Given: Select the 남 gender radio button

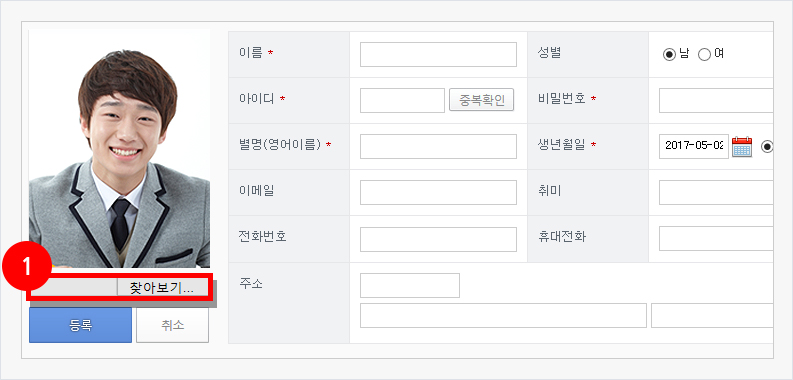Looking at the screenshot, I should [x=669, y=55].
